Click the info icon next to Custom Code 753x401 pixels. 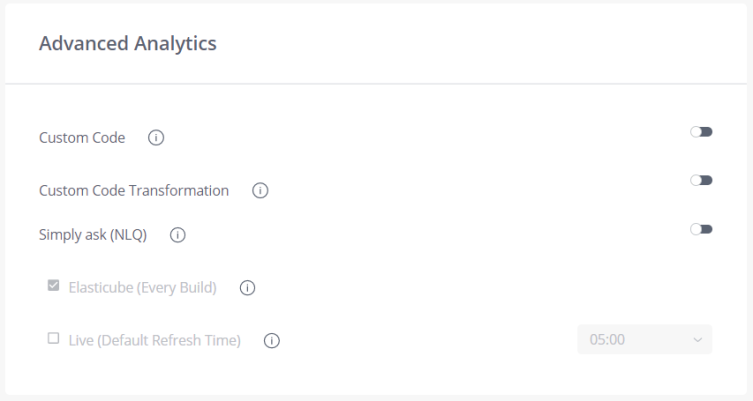155,138
